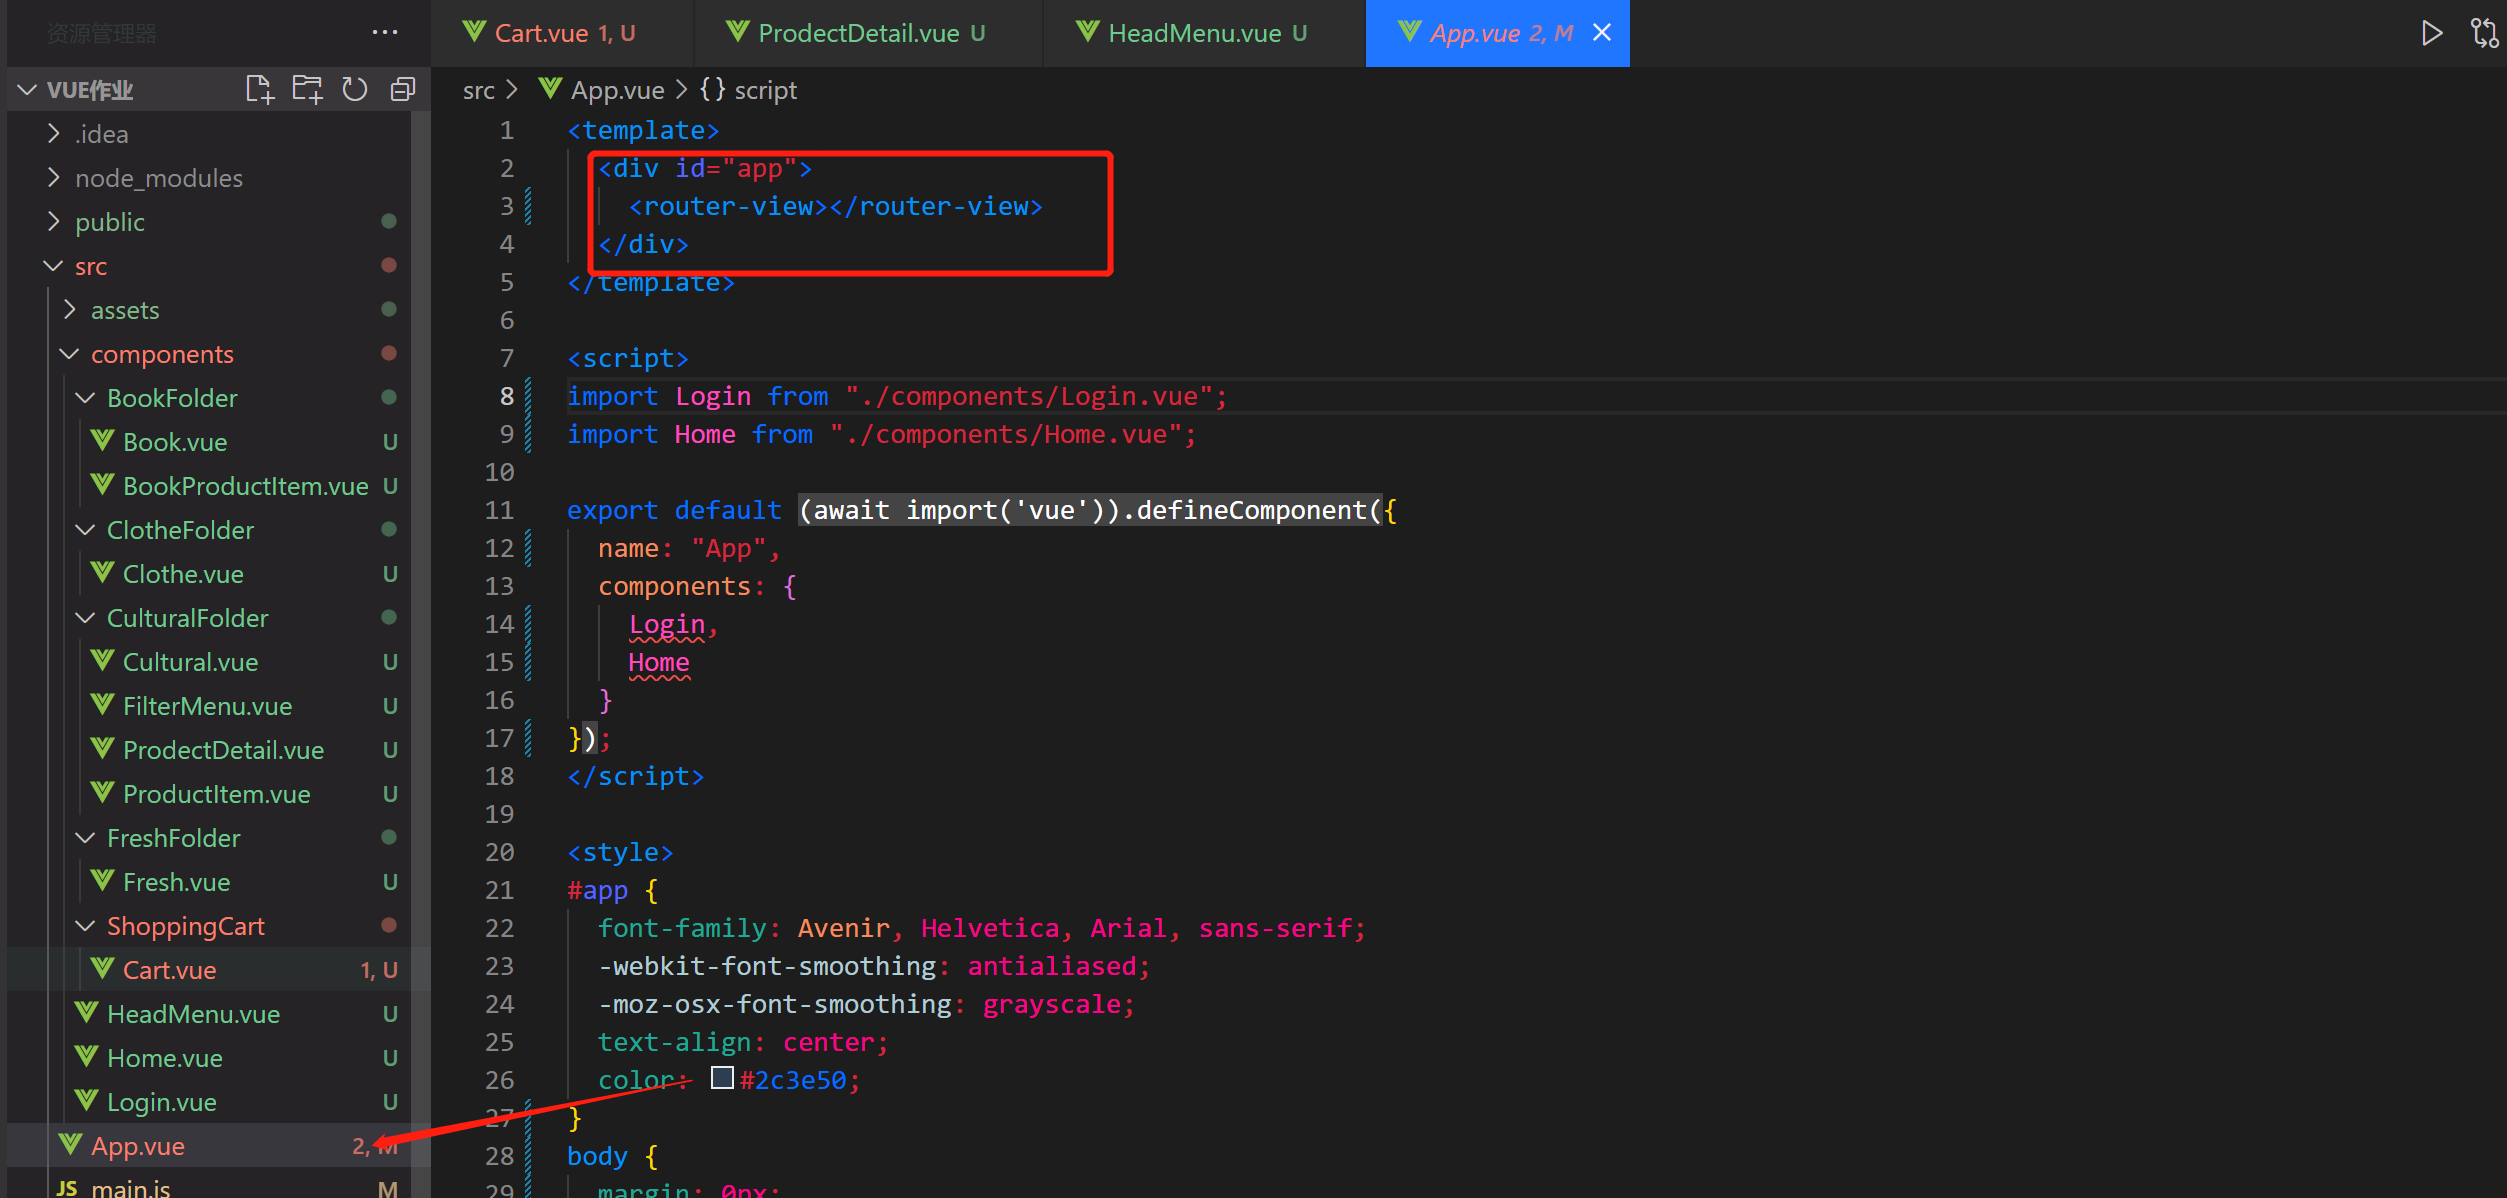Open Clothe.vue in the explorer
Screen dimensions: 2507x1198
pyautogui.click(x=210, y=574)
